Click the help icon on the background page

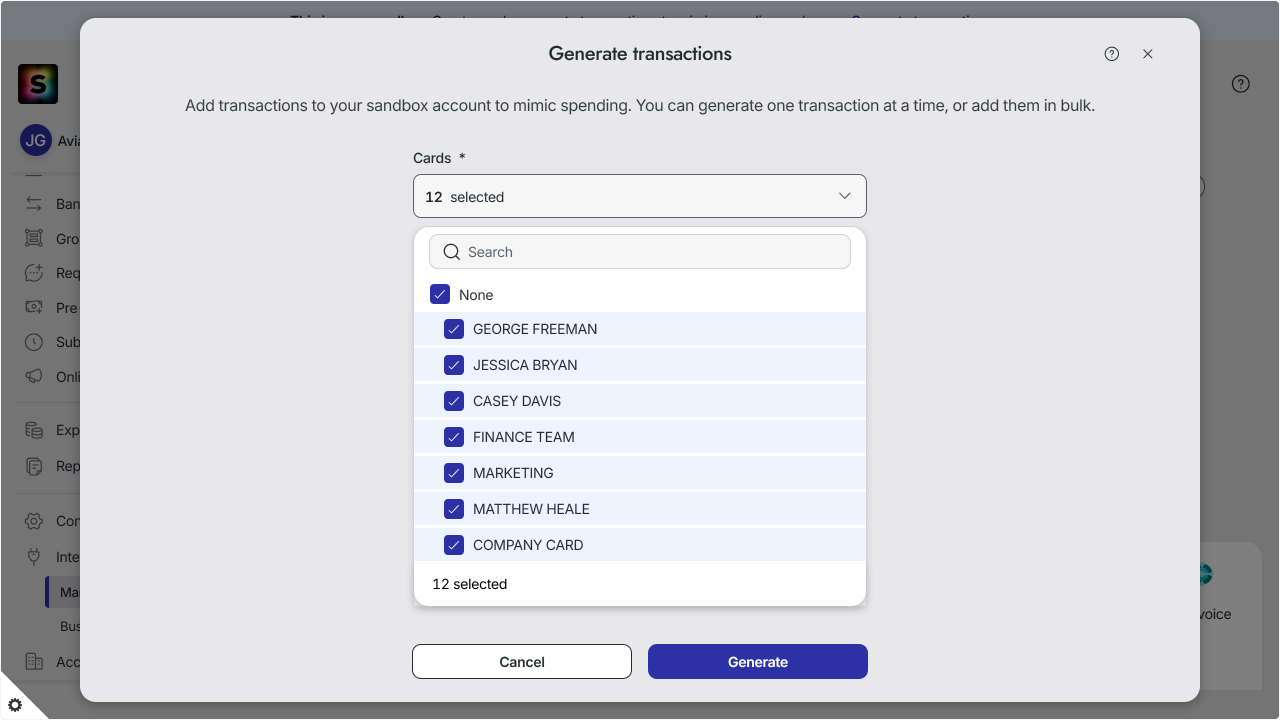(x=1241, y=84)
